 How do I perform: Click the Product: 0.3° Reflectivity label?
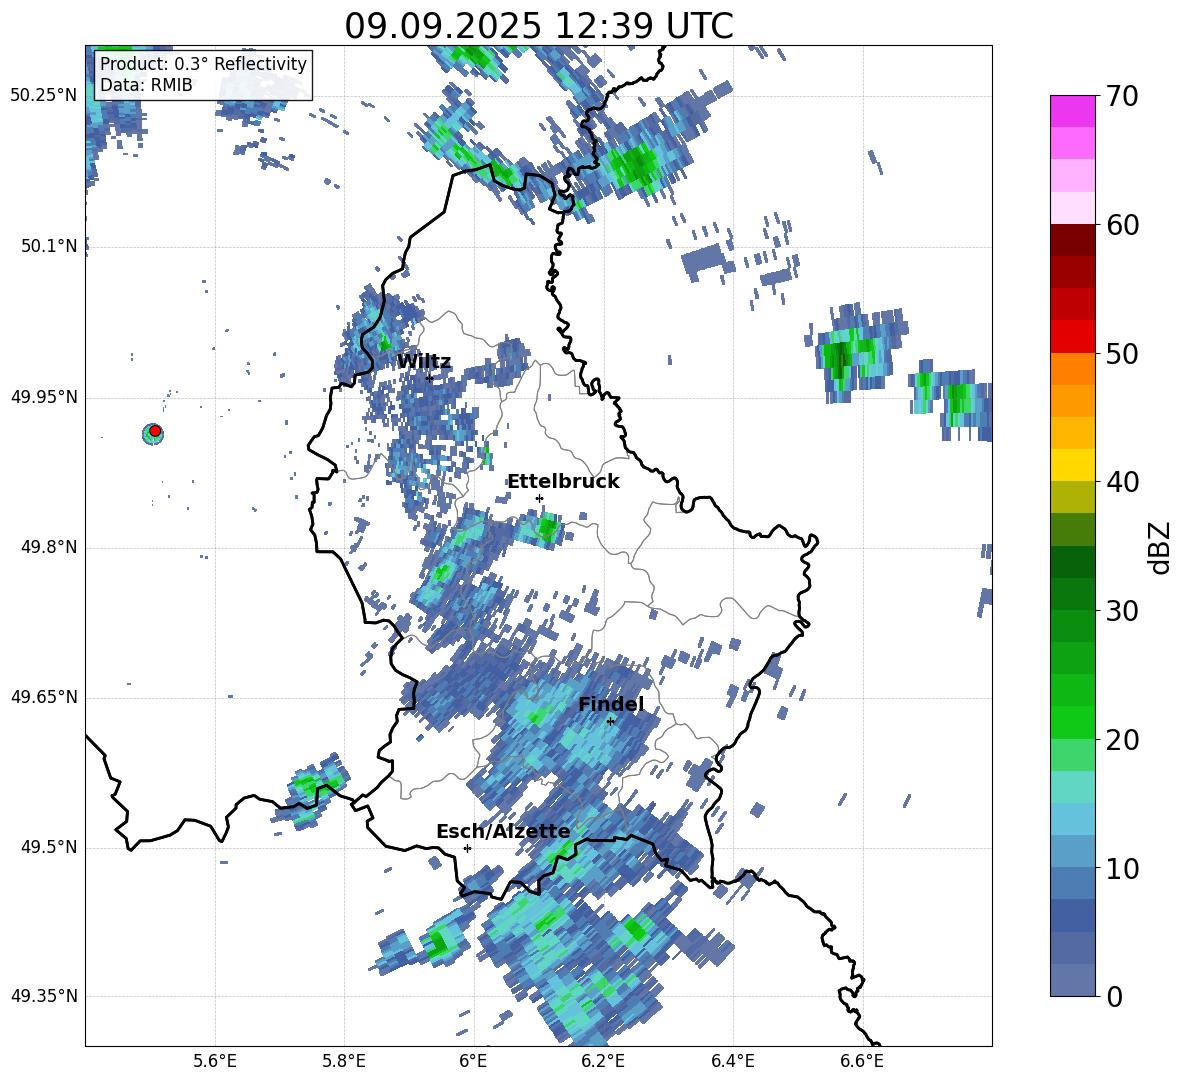tap(203, 64)
